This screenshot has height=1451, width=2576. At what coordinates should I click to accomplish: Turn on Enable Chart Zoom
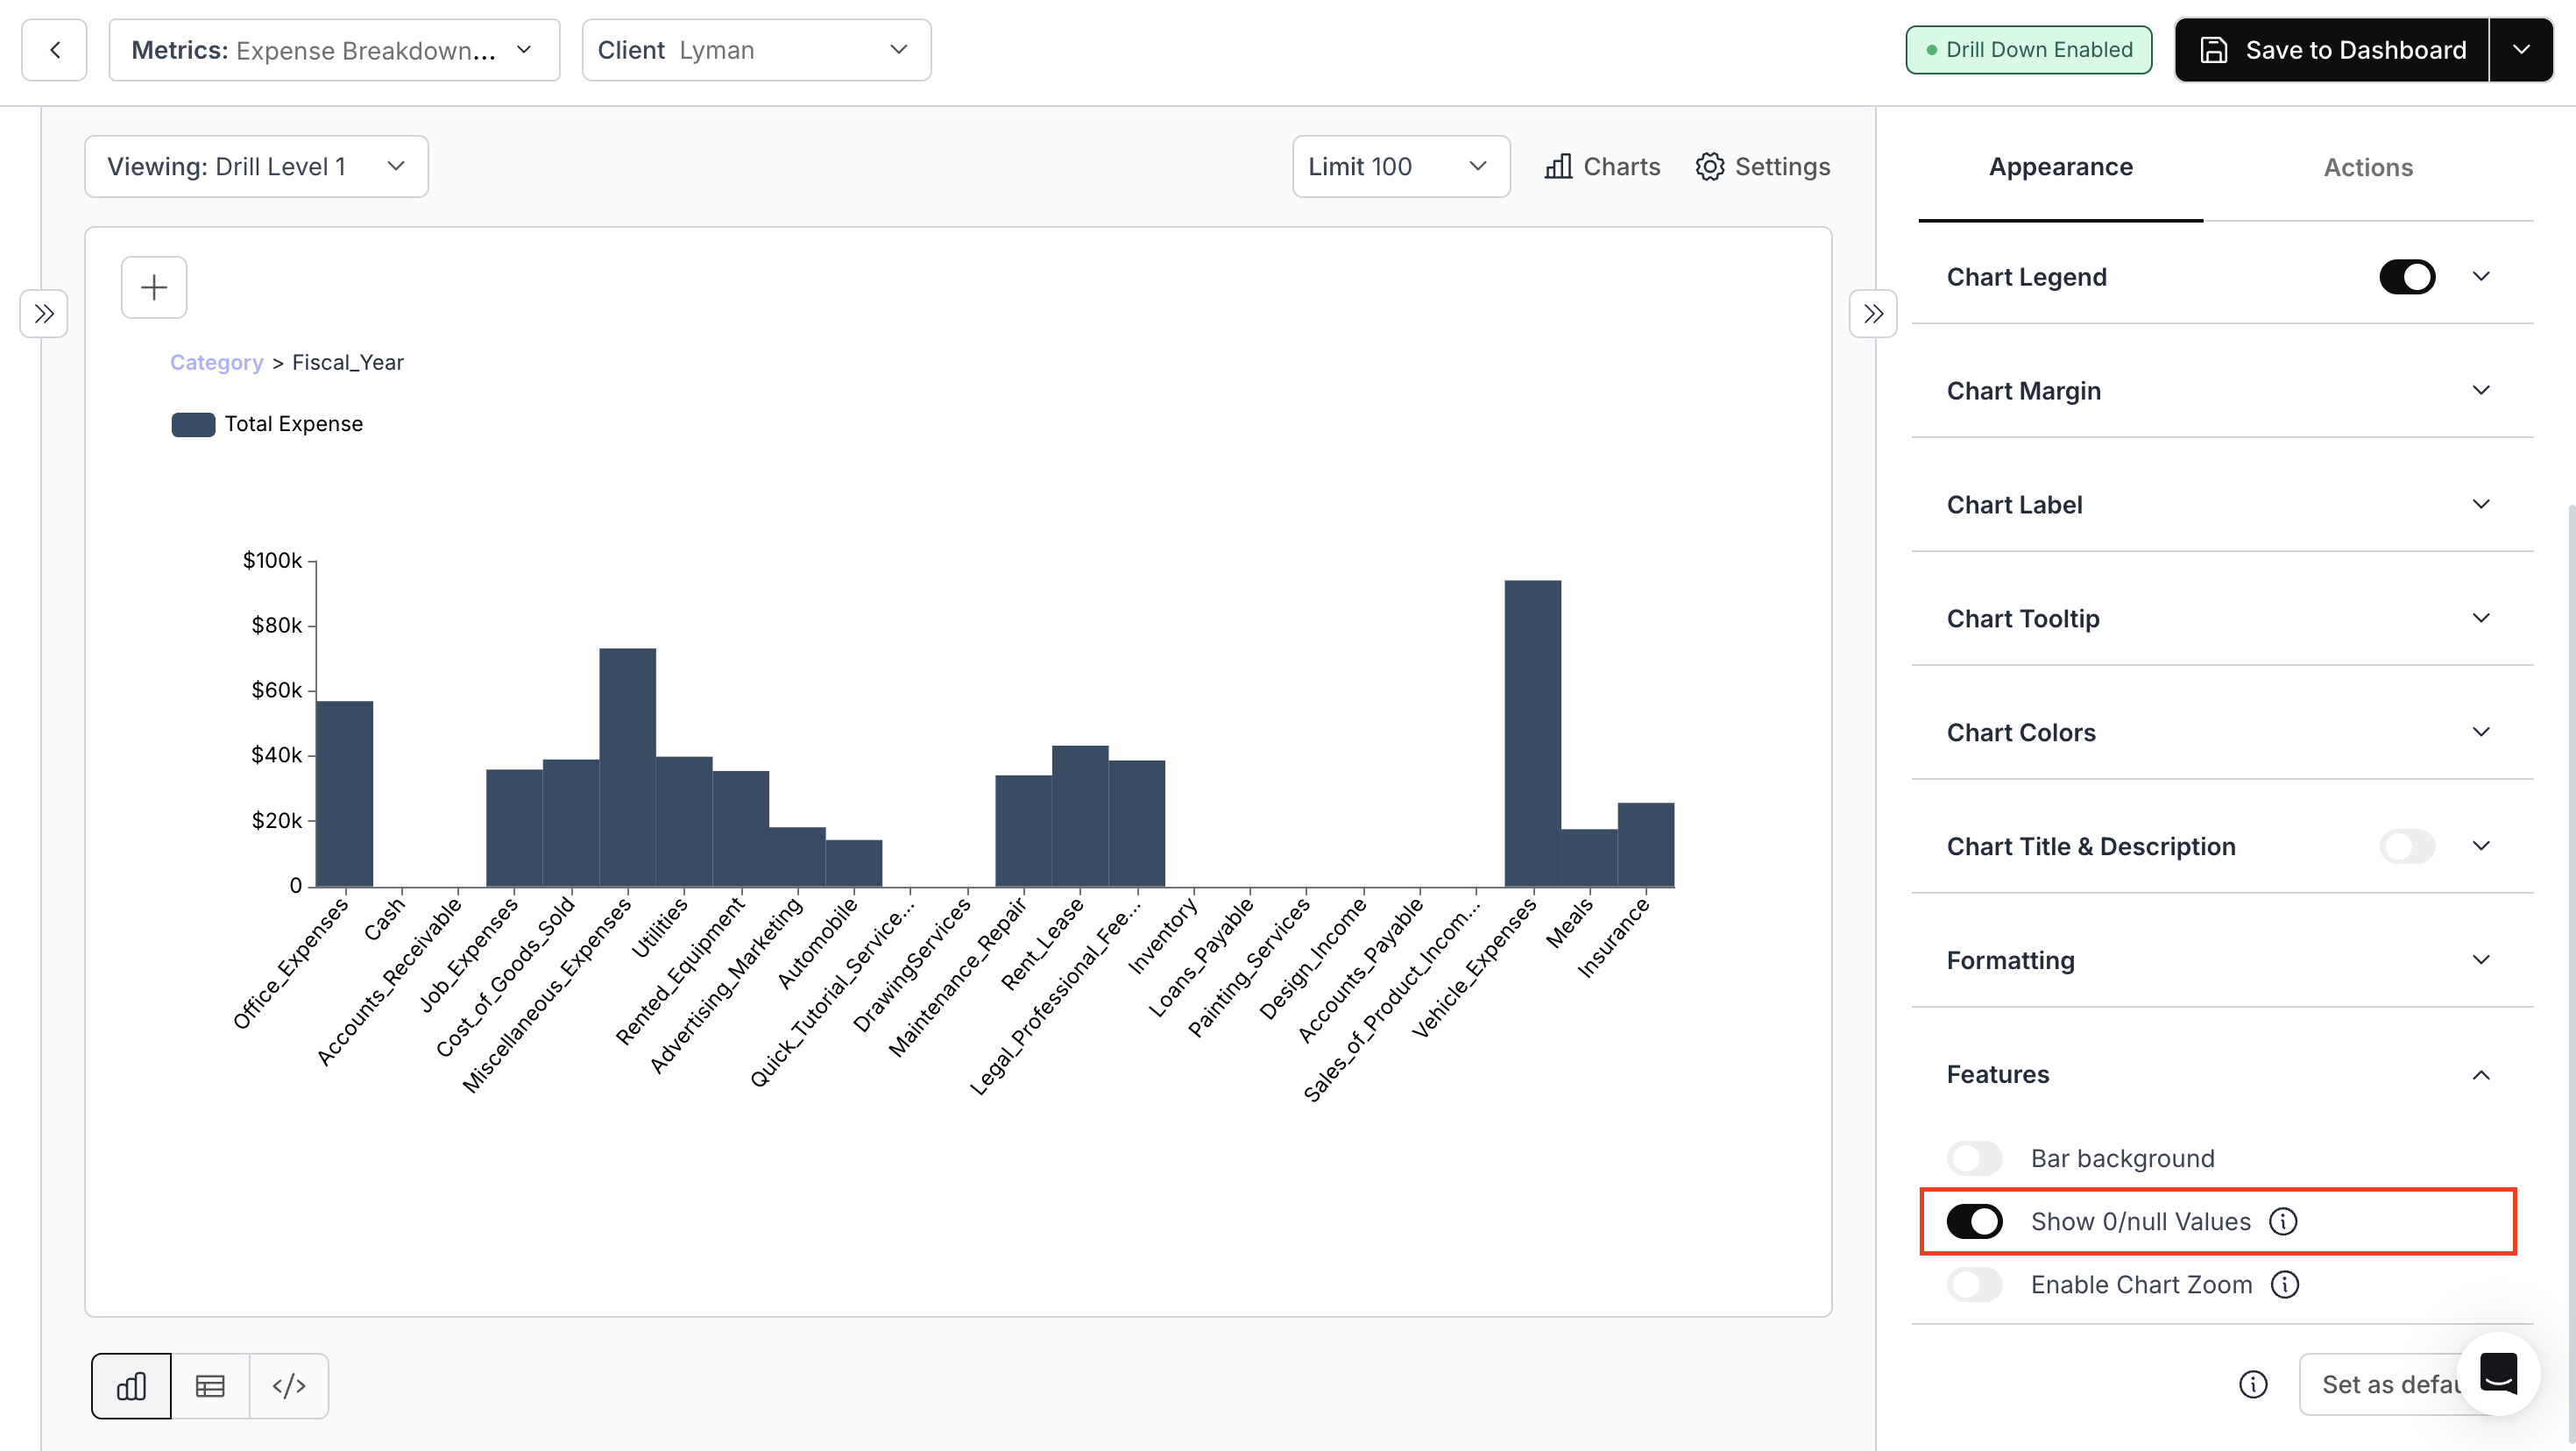click(x=1974, y=1284)
